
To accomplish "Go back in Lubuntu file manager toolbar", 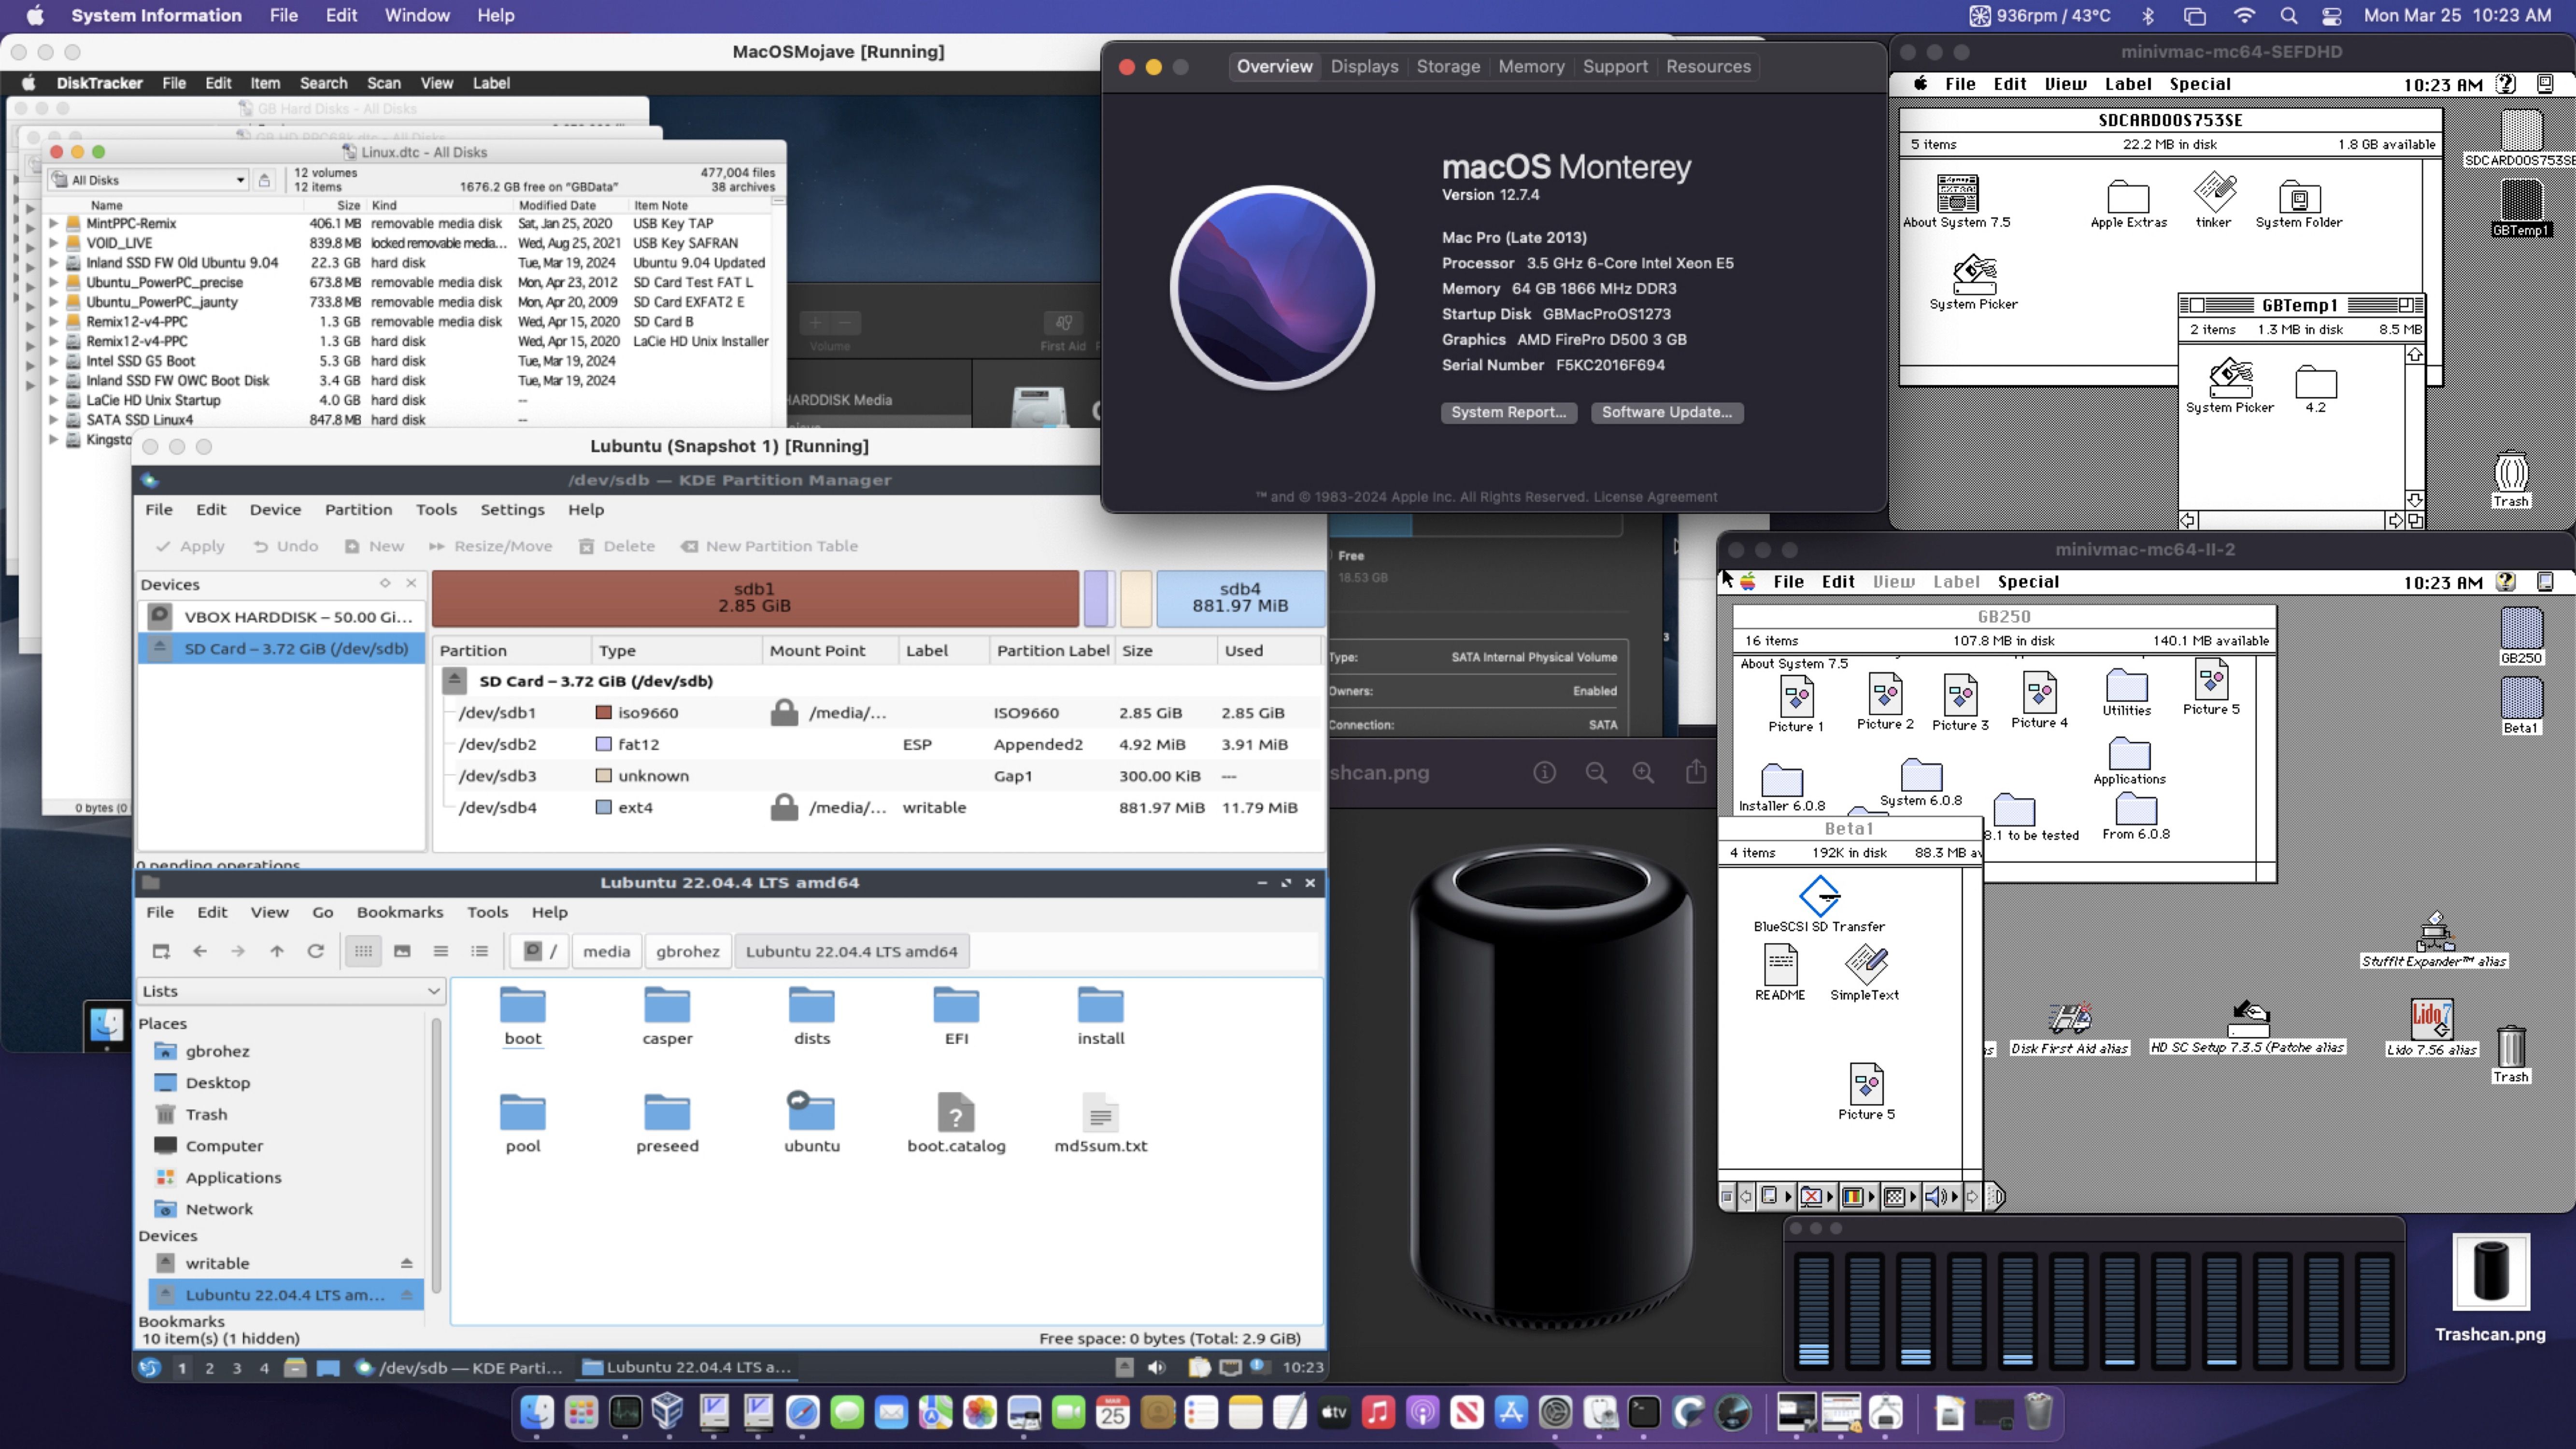I will (x=199, y=951).
